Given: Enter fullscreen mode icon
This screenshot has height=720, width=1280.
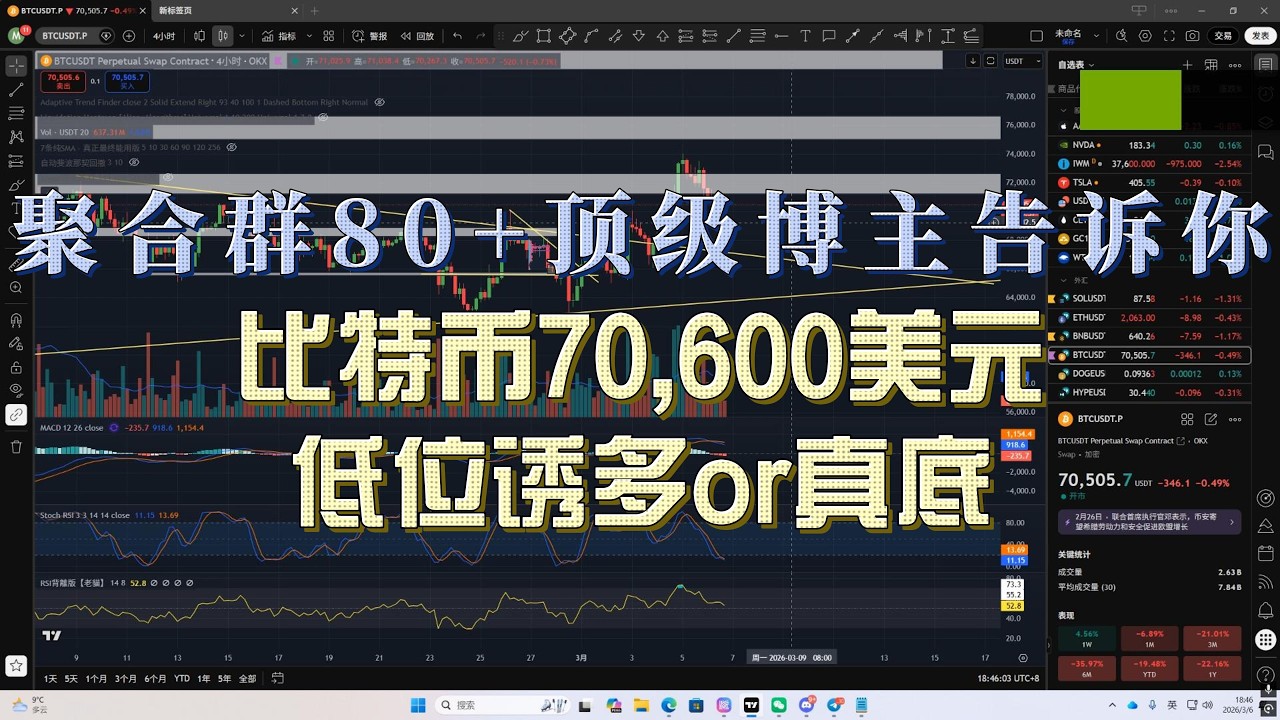Looking at the screenshot, I should coord(1169,35).
